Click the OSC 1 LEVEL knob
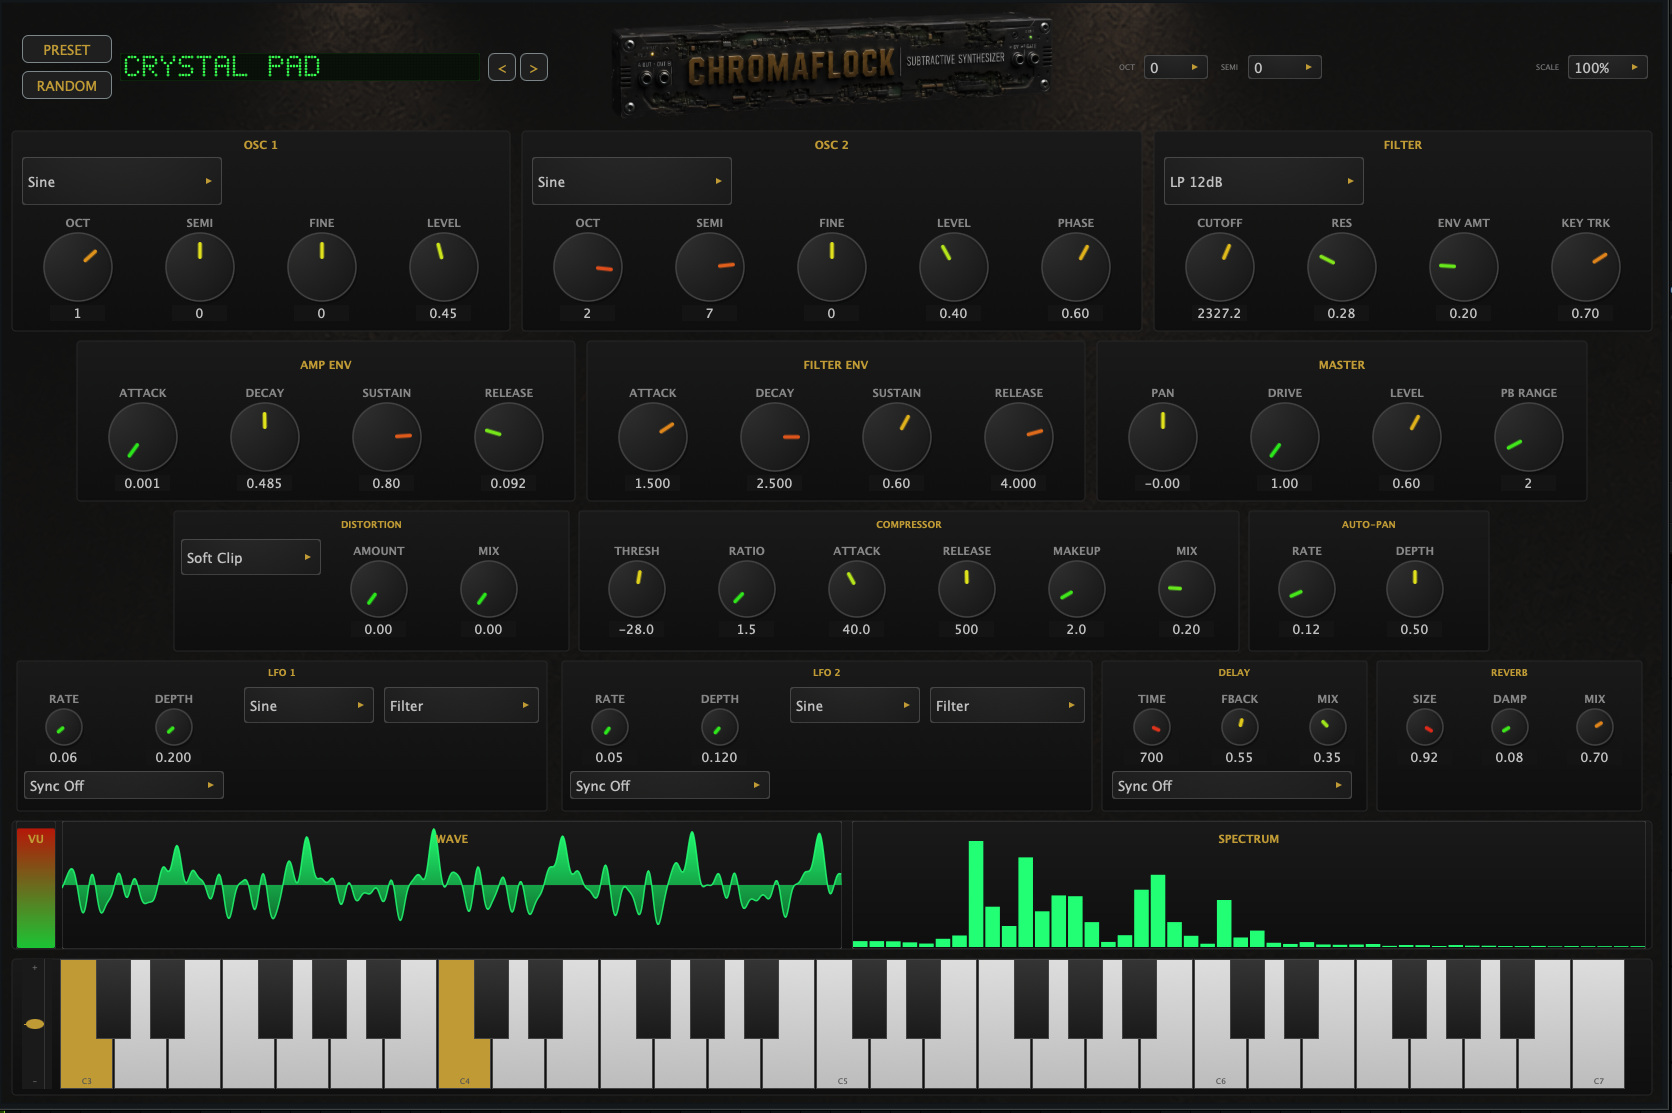1672x1113 pixels. click(x=443, y=267)
